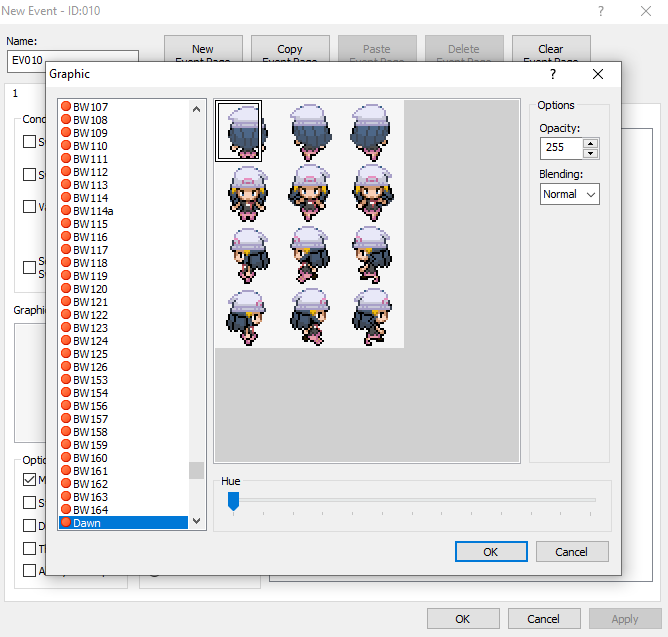Click the orange icon beside BW107
The height and width of the screenshot is (637, 668).
pos(66,107)
